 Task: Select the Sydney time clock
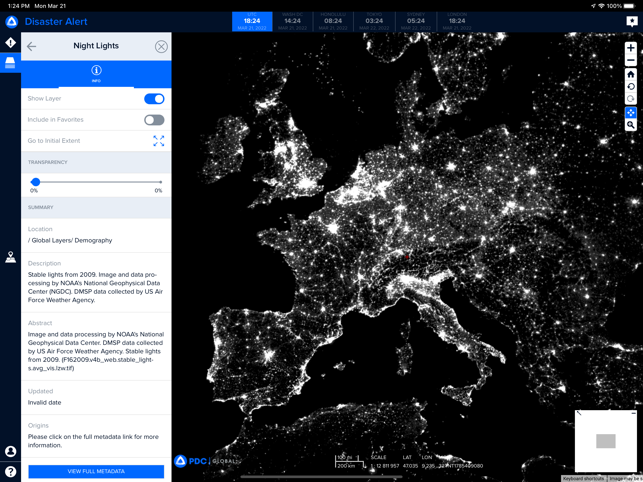click(416, 21)
